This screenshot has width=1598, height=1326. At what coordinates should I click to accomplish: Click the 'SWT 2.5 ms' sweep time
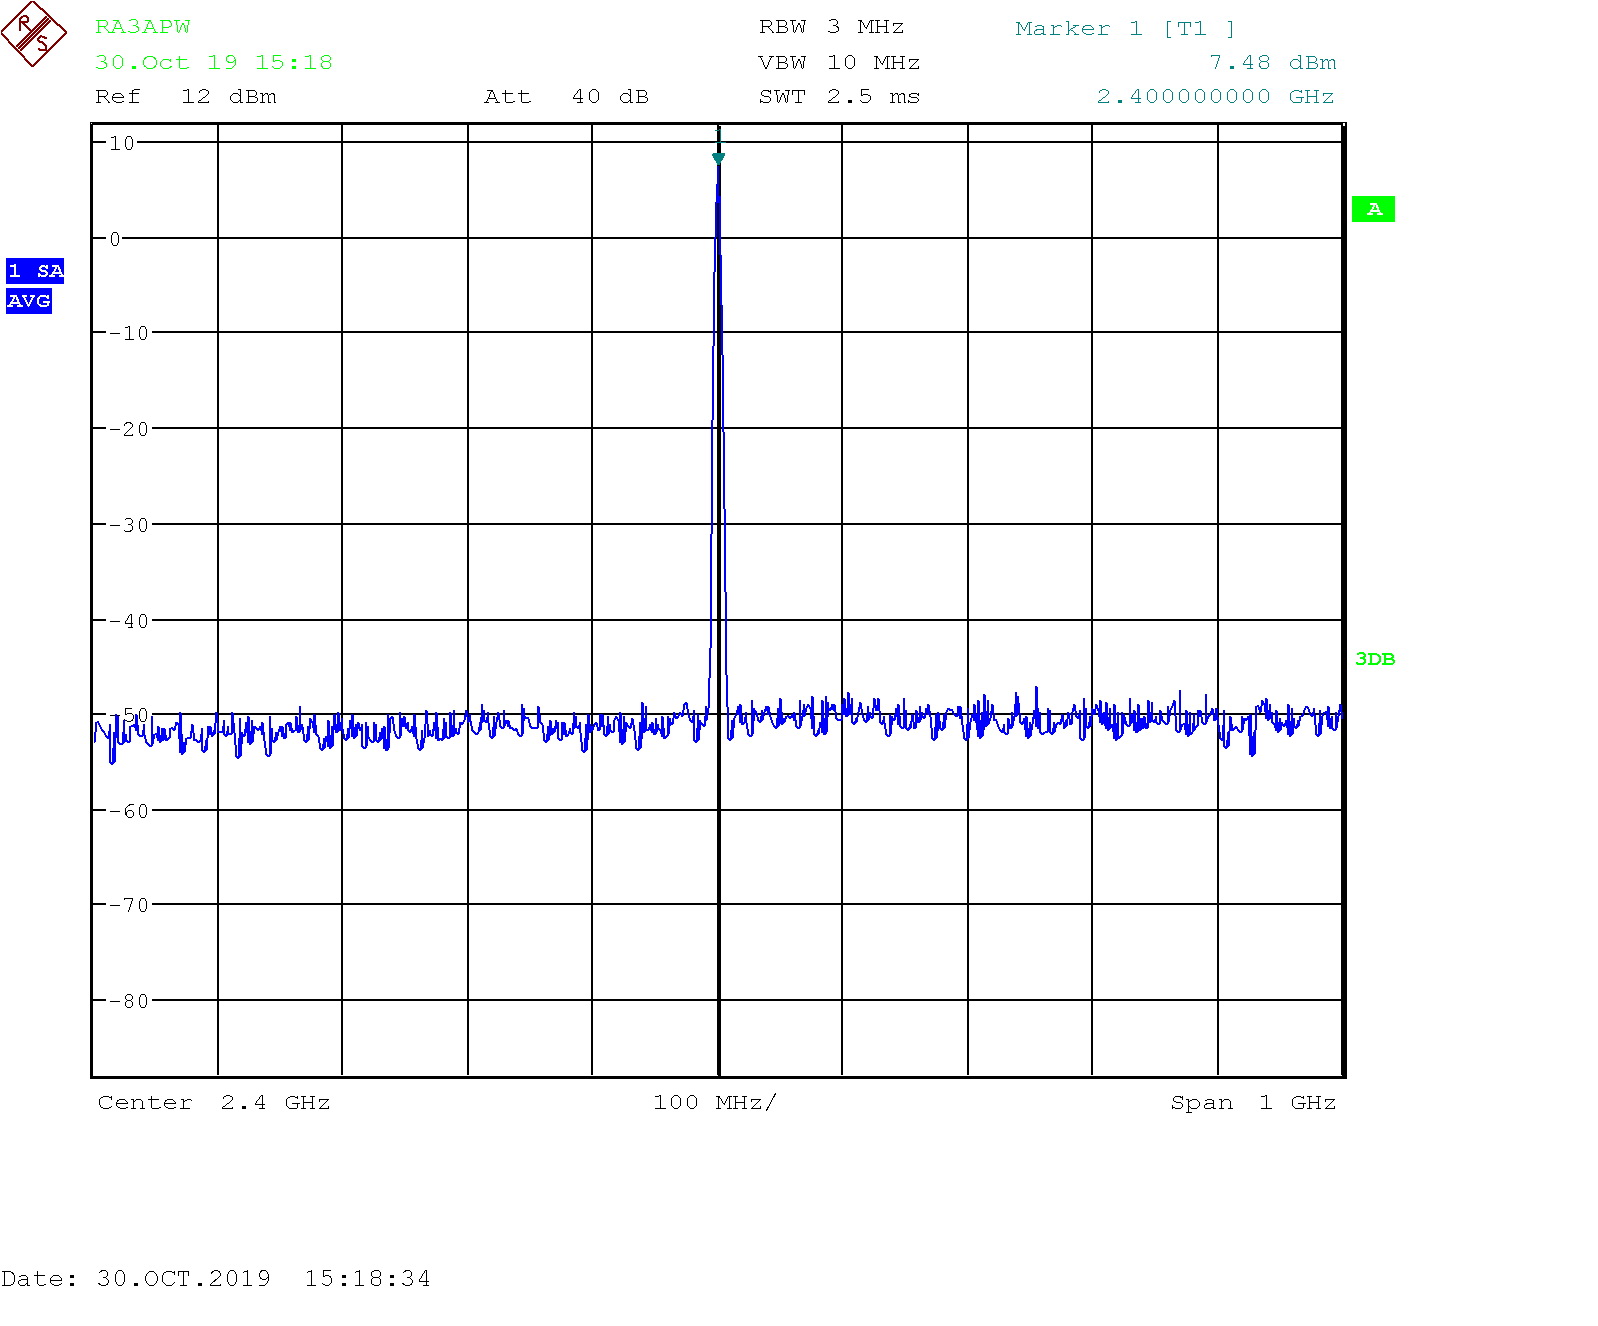click(x=840, y=97)
